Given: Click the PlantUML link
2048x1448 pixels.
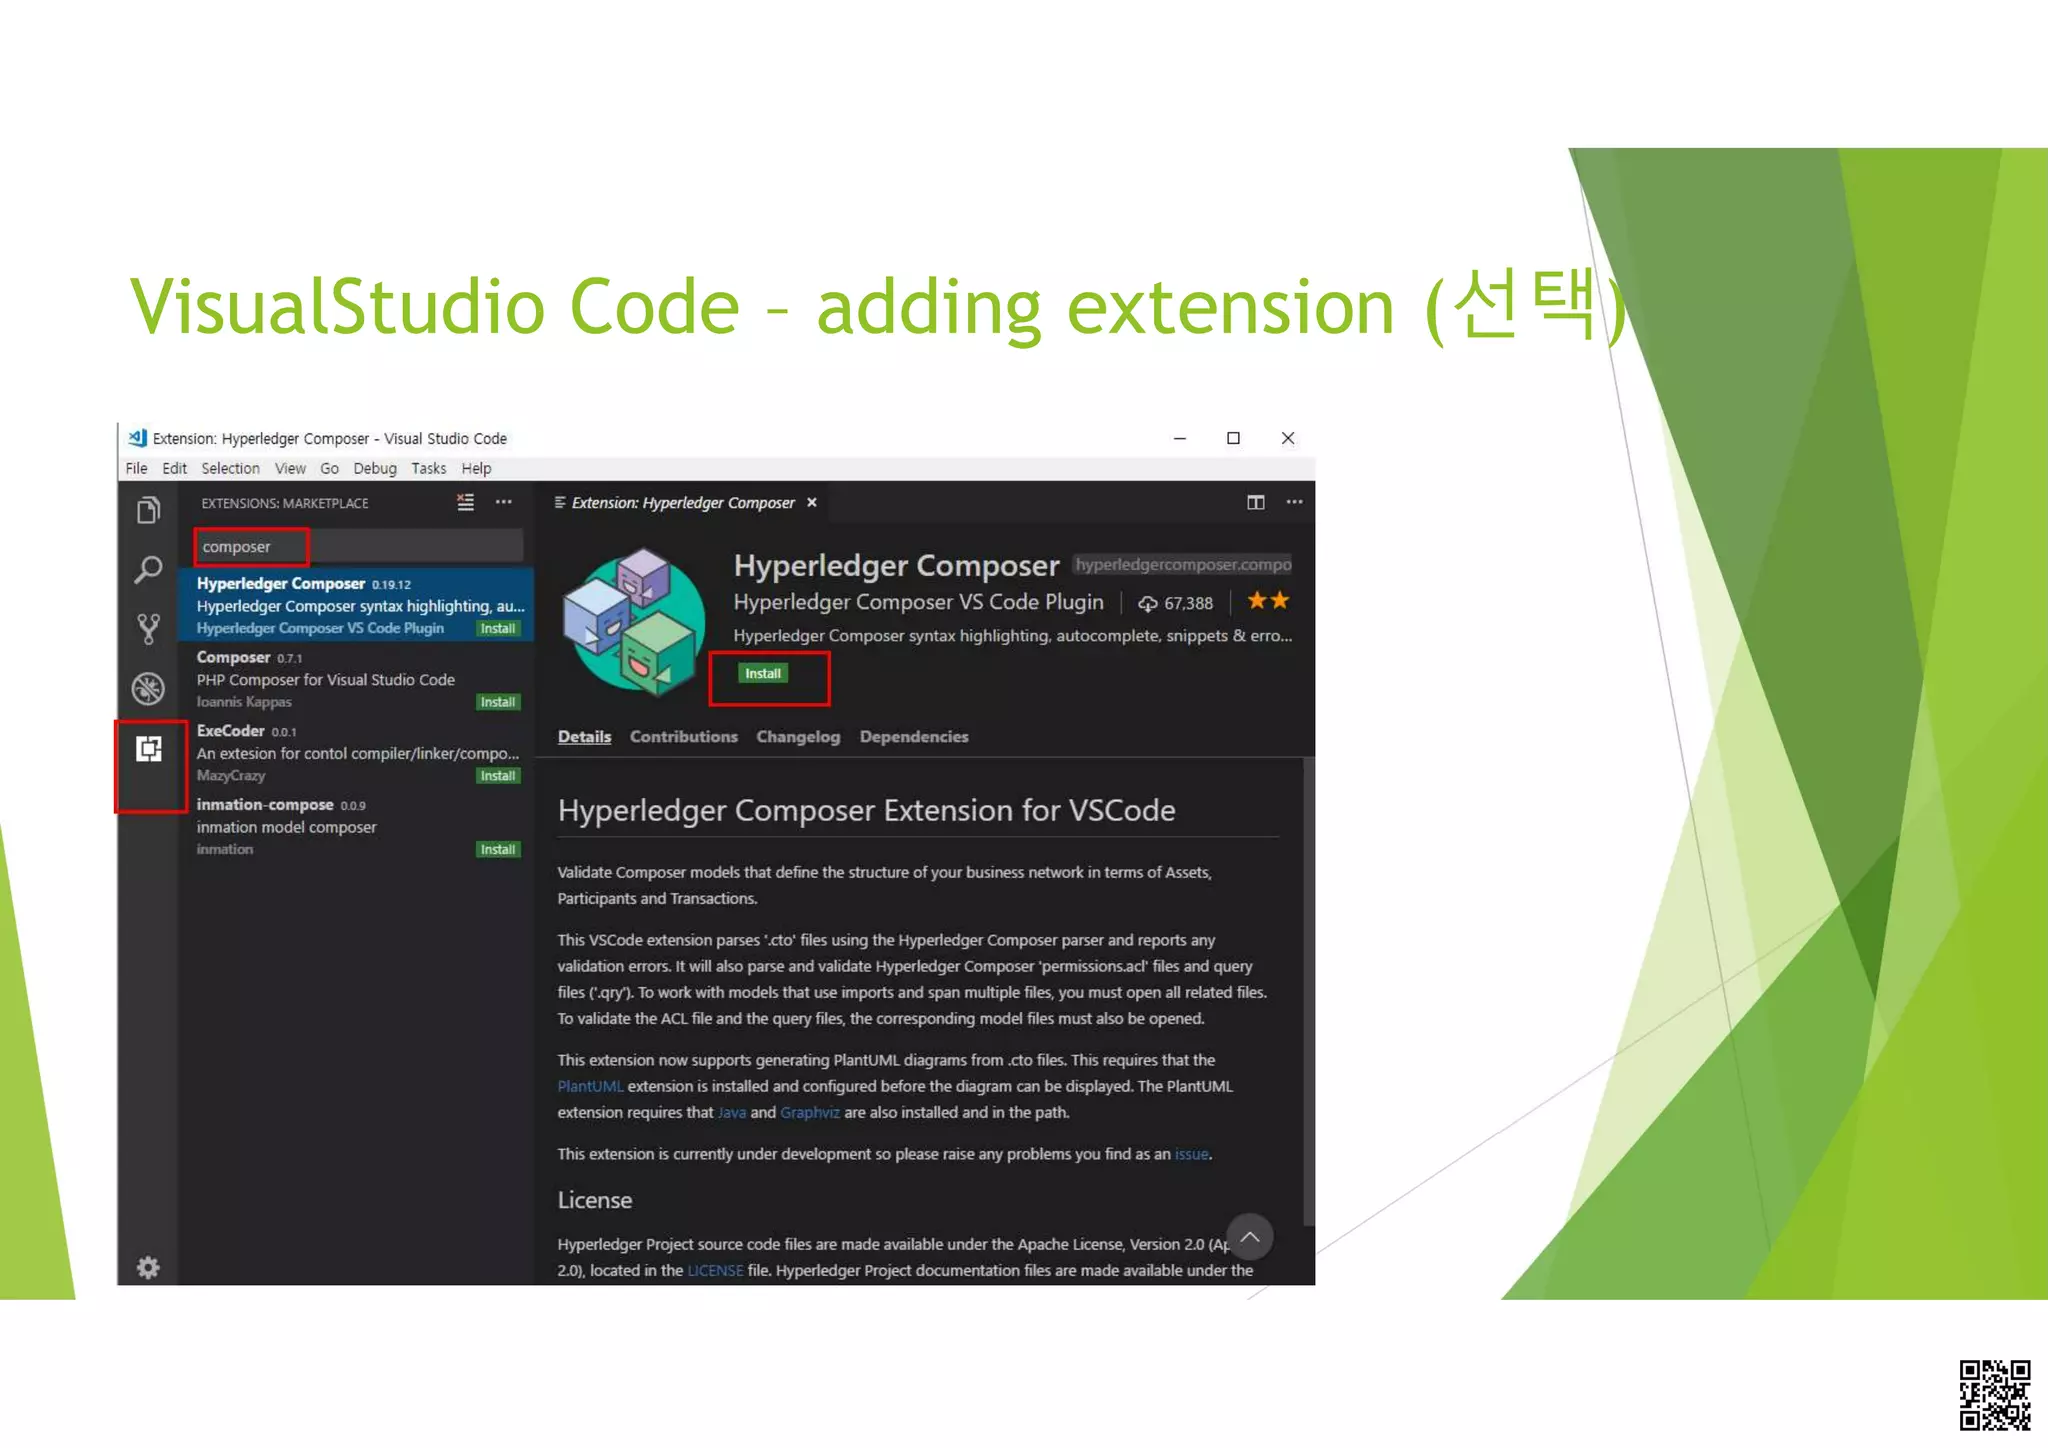Looking at the screenshot, I should pyautogui.click(x=590, y=1086).
